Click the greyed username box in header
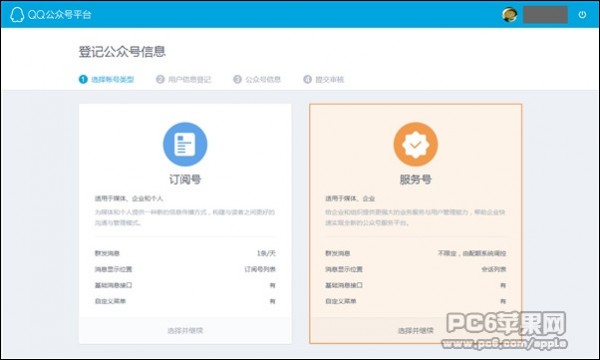The width and height of the screenshot is (600, 360). (x=545, y=15)
